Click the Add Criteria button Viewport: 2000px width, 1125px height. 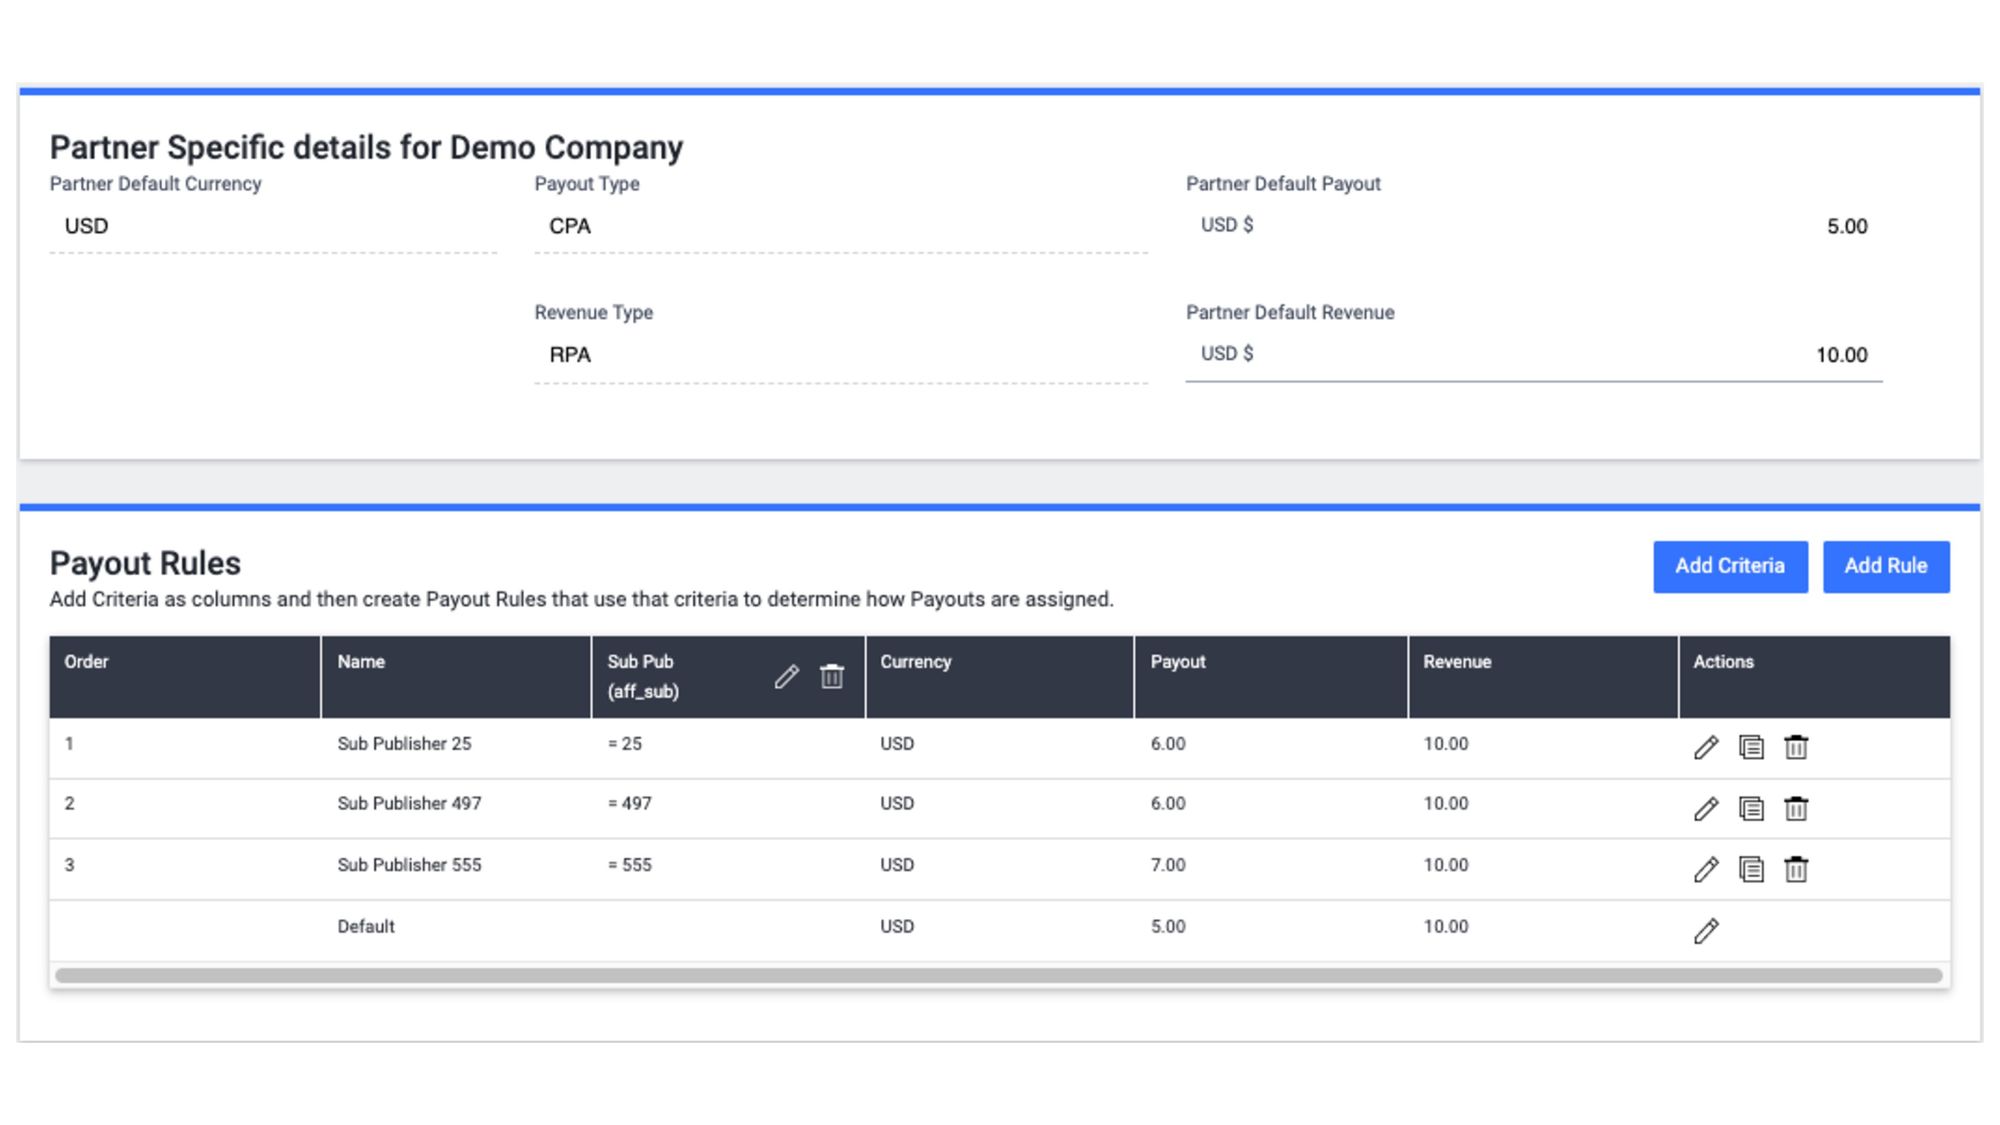1730,567
